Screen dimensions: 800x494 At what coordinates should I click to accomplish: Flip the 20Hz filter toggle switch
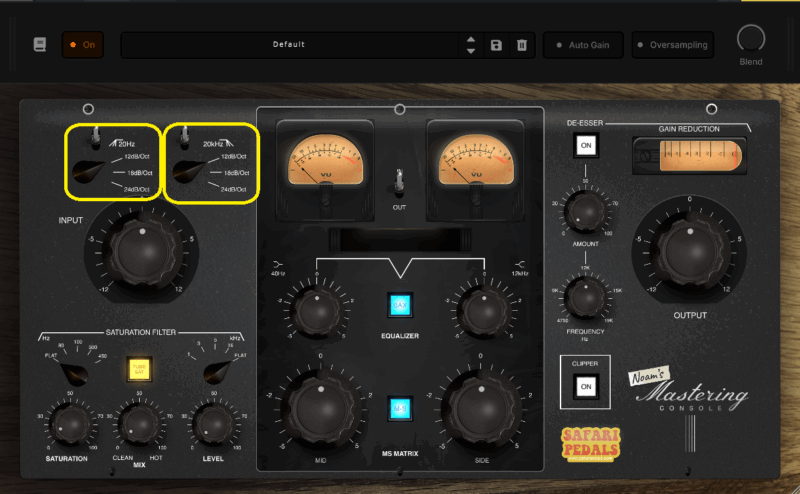click(97, 136)
